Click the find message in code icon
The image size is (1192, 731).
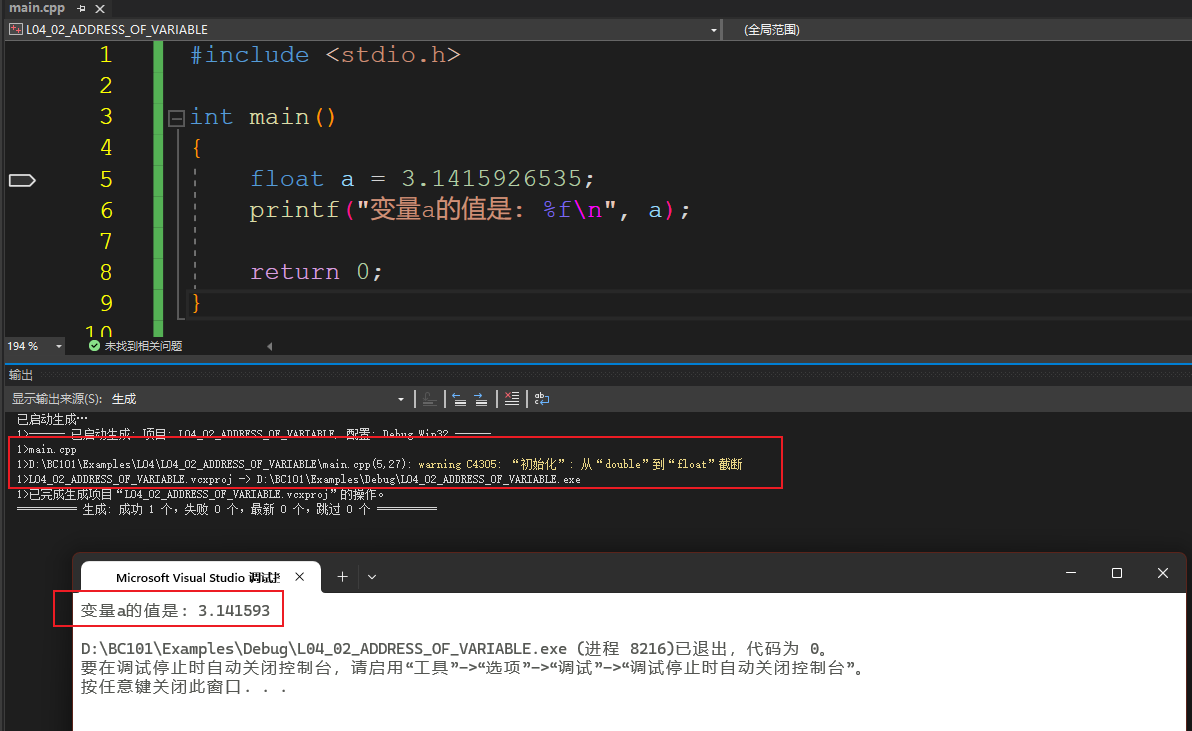point(429,399)
